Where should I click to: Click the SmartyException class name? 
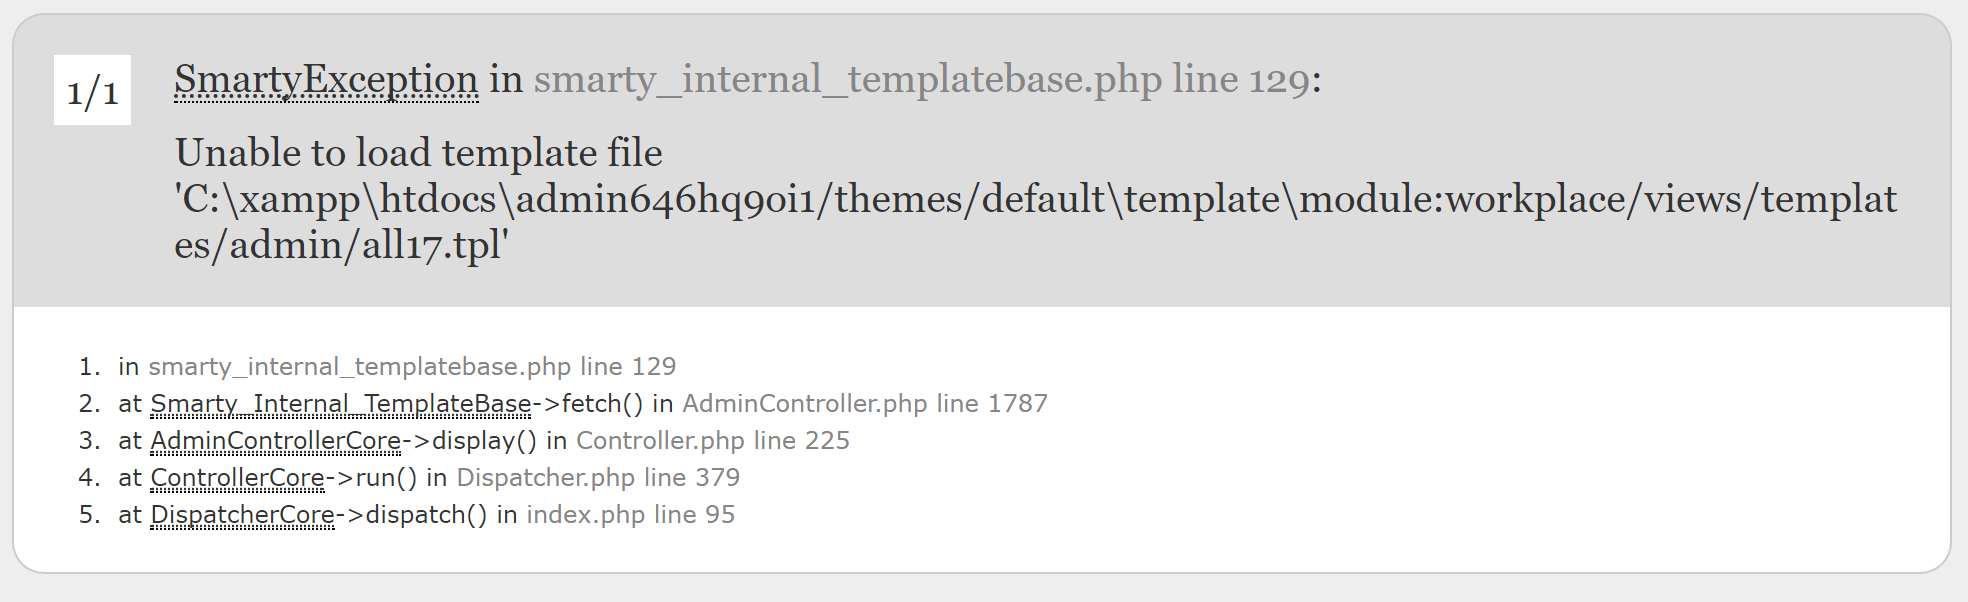(x=326, y=80)
